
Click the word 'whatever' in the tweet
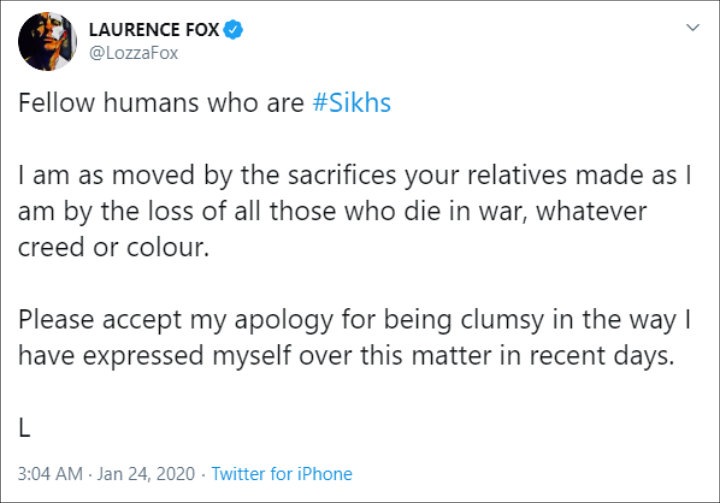pyautogui.click(x=592, y=212)
